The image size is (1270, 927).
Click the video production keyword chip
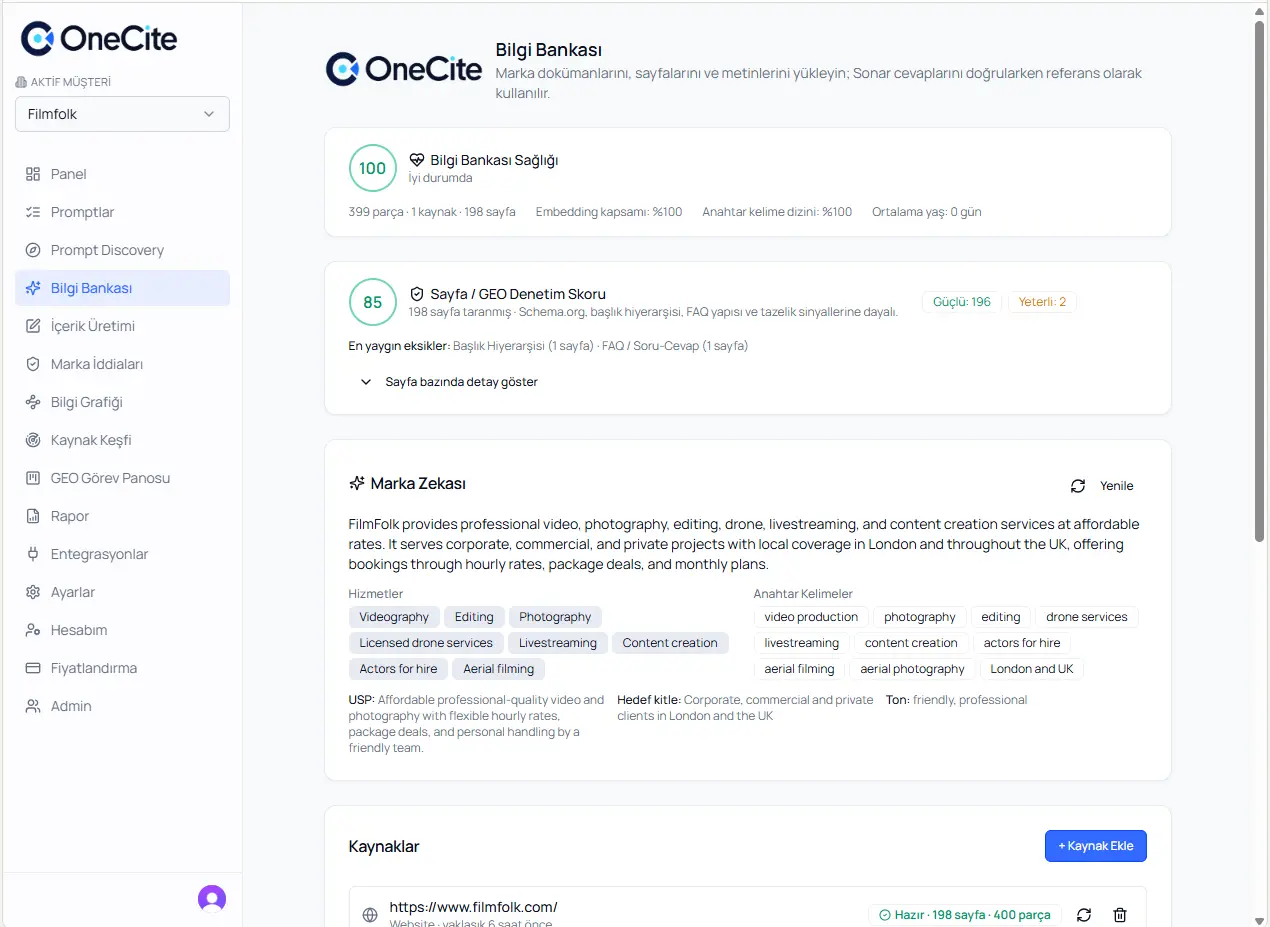pos(811,617)
